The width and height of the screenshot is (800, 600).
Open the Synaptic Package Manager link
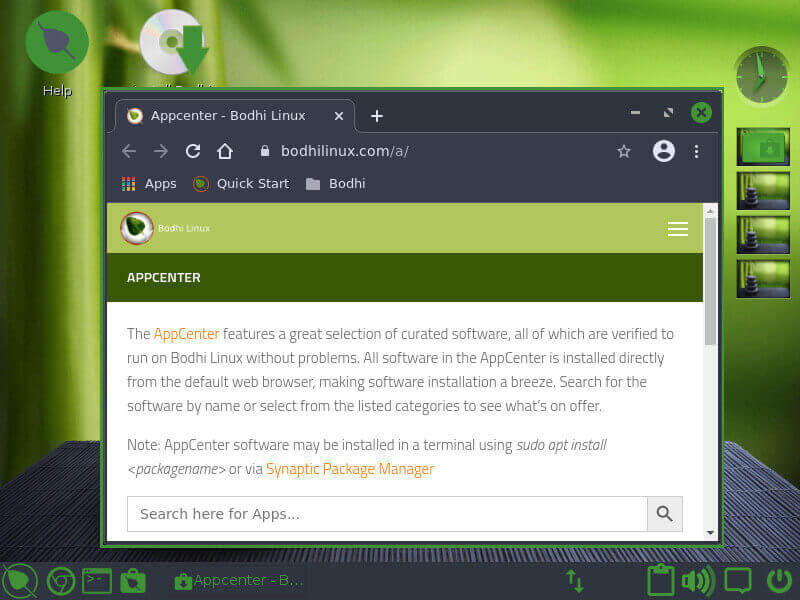point(350,468)
